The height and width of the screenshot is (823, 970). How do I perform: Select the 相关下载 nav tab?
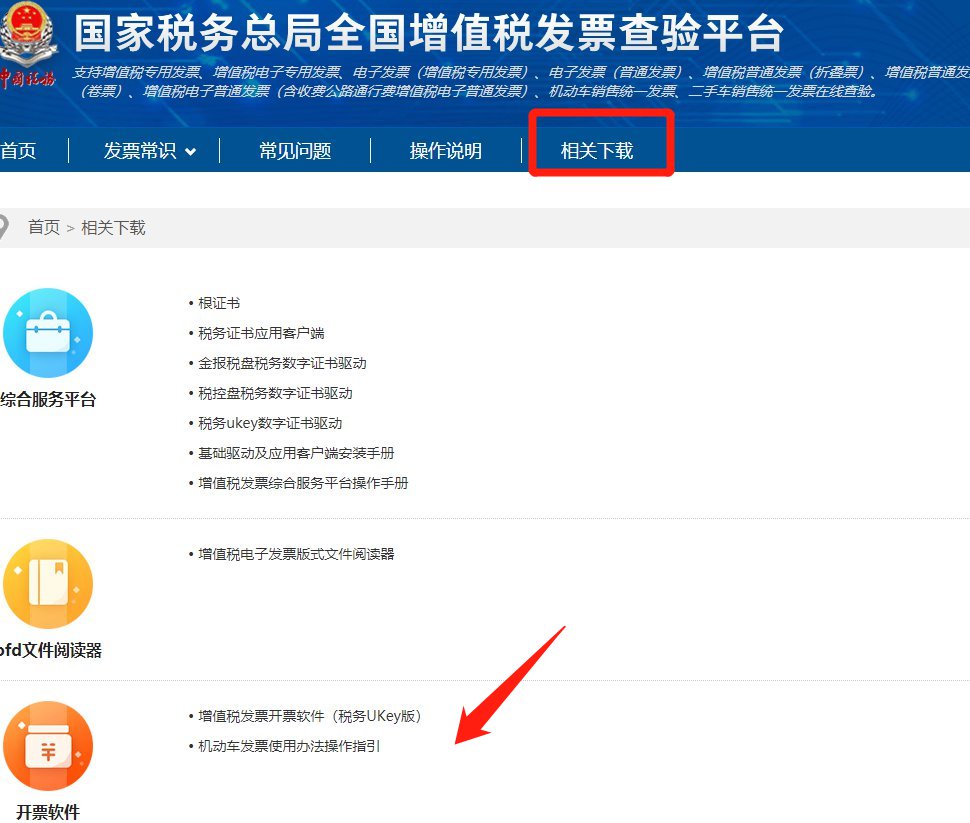(597, 150)
